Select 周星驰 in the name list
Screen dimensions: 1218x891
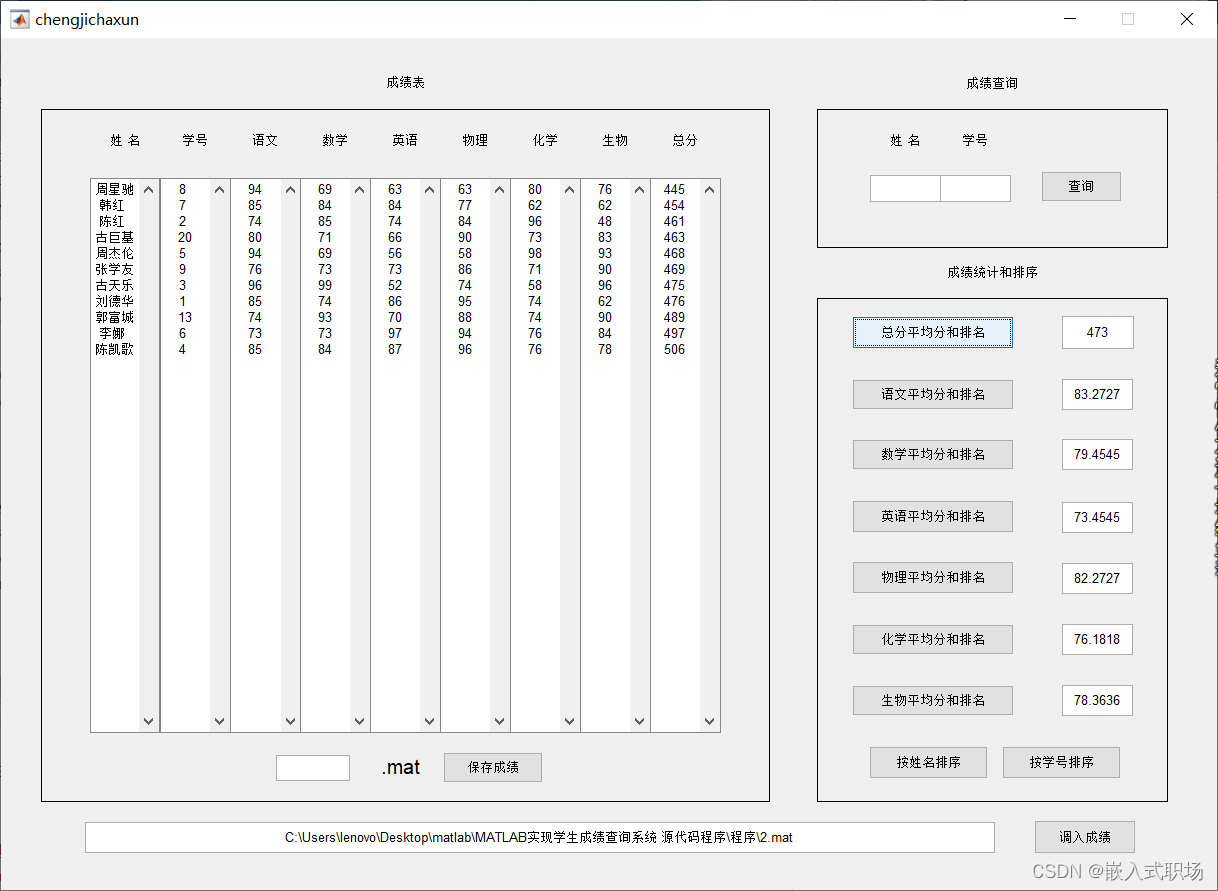(x=115, y=188)
